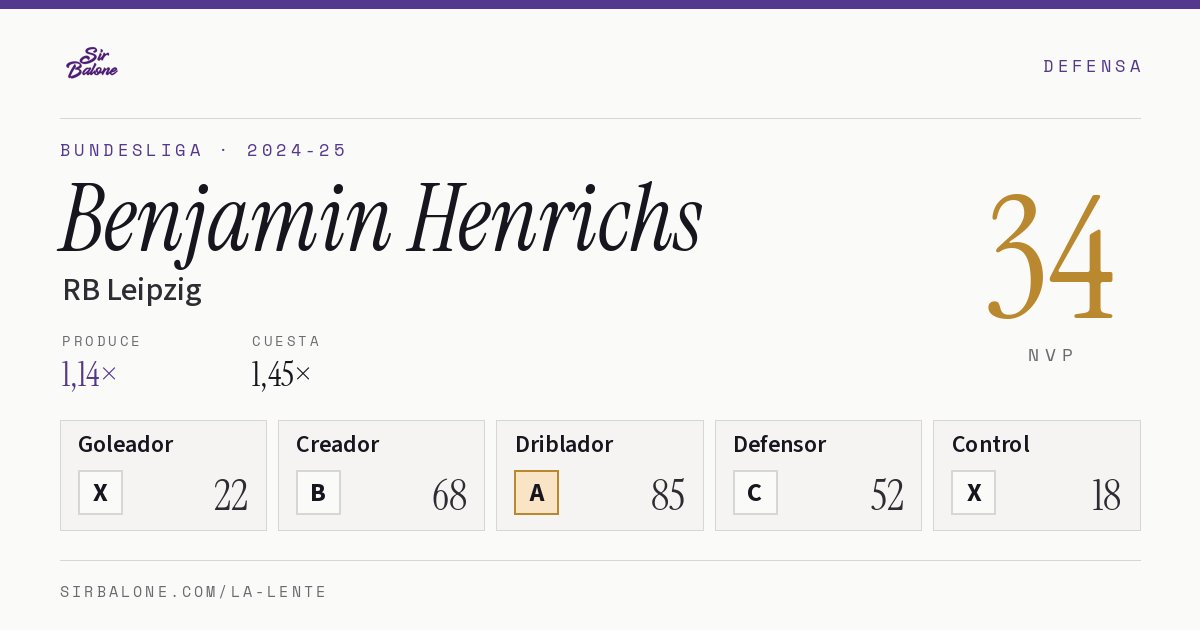This screenshot has width=1200, height=630.
Task: Click the PRODUCE label
Action: 102,341
